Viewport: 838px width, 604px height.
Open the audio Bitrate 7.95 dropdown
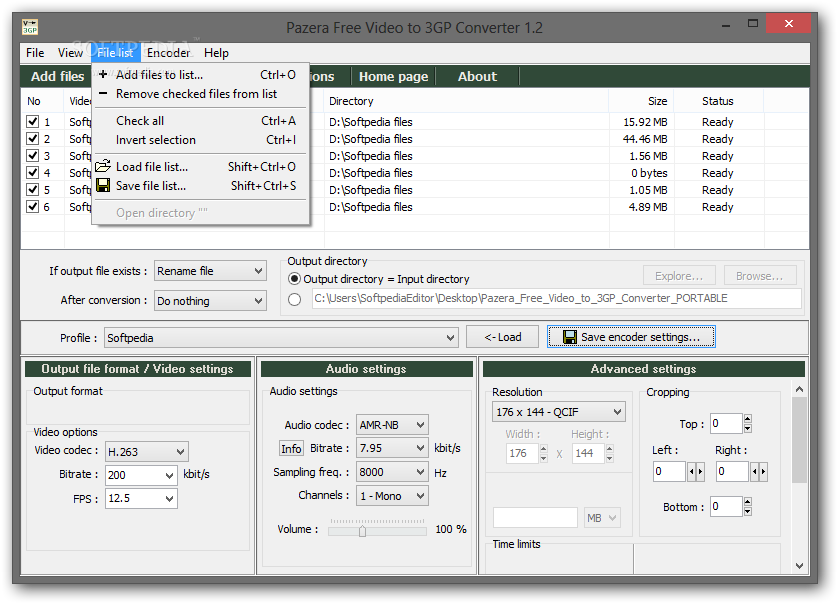coord(392,448)
